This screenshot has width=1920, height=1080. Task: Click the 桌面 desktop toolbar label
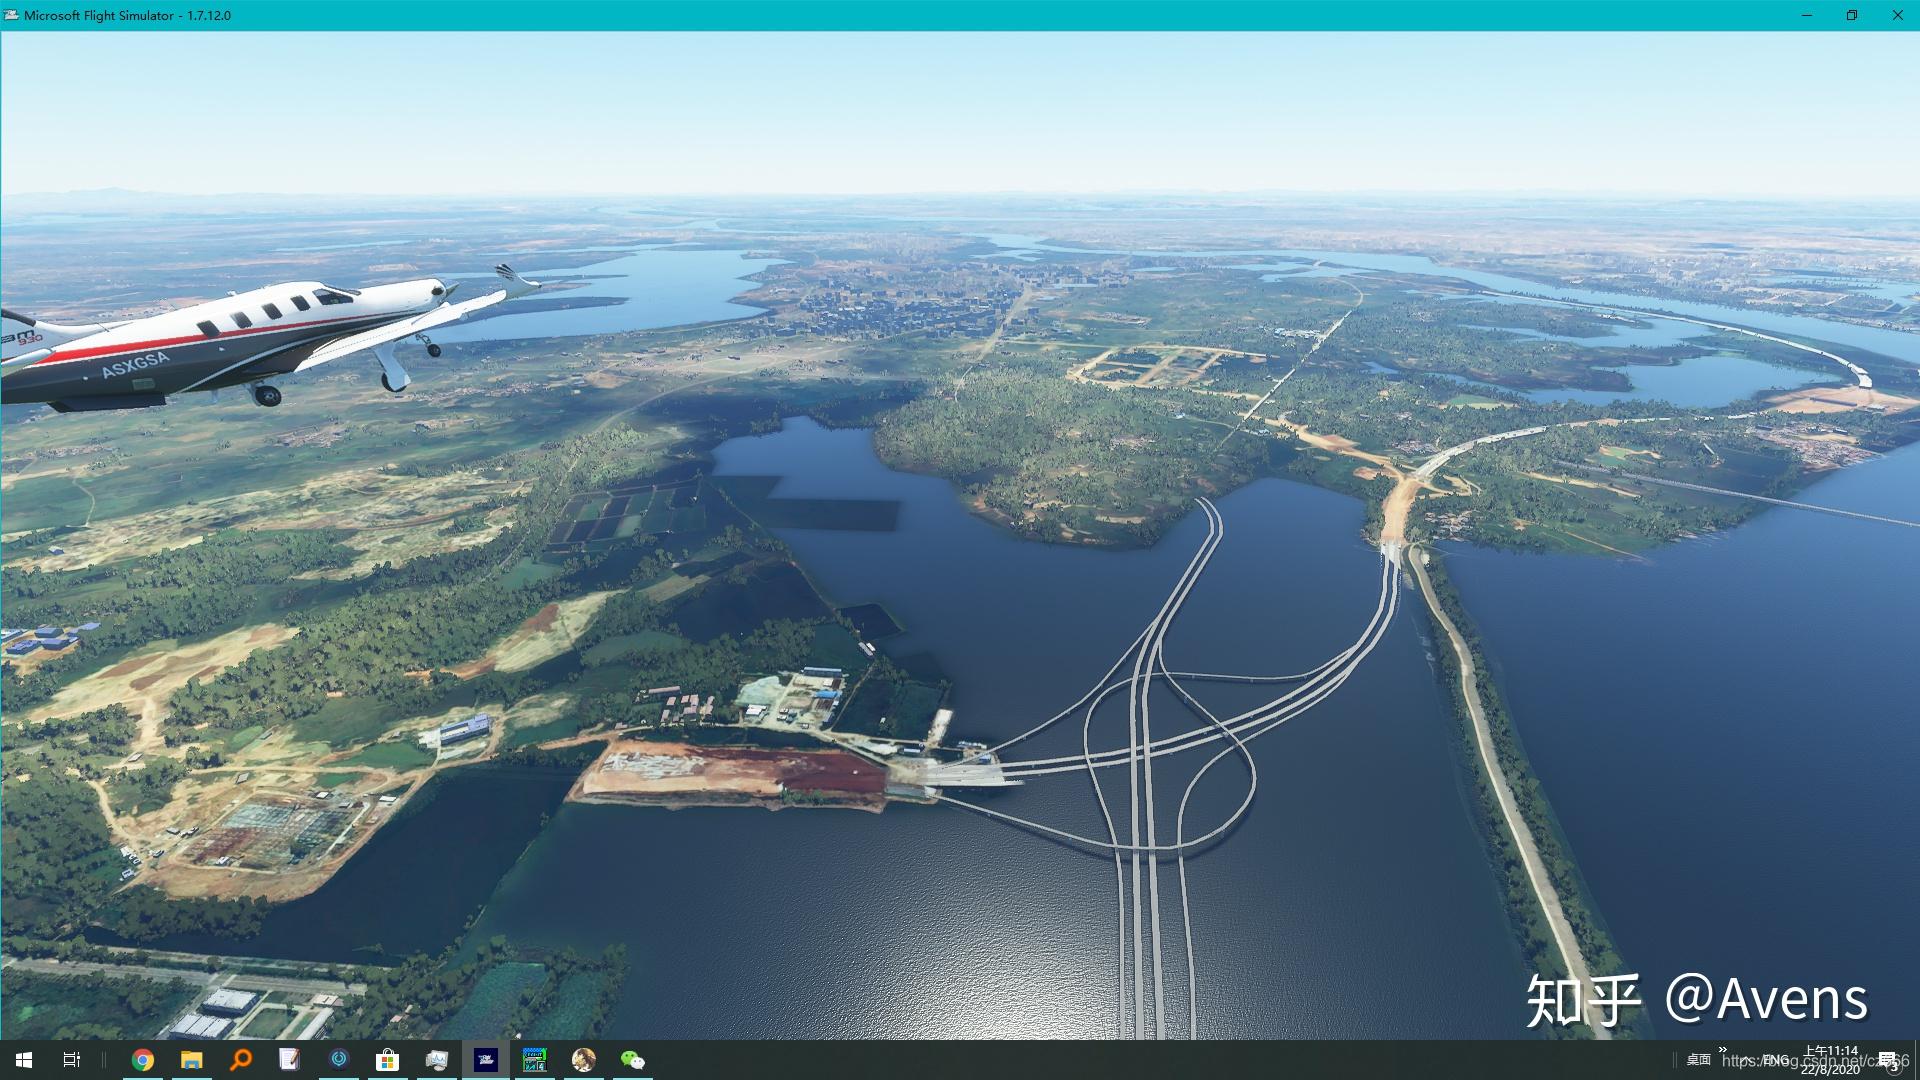coord(1698,1060)
